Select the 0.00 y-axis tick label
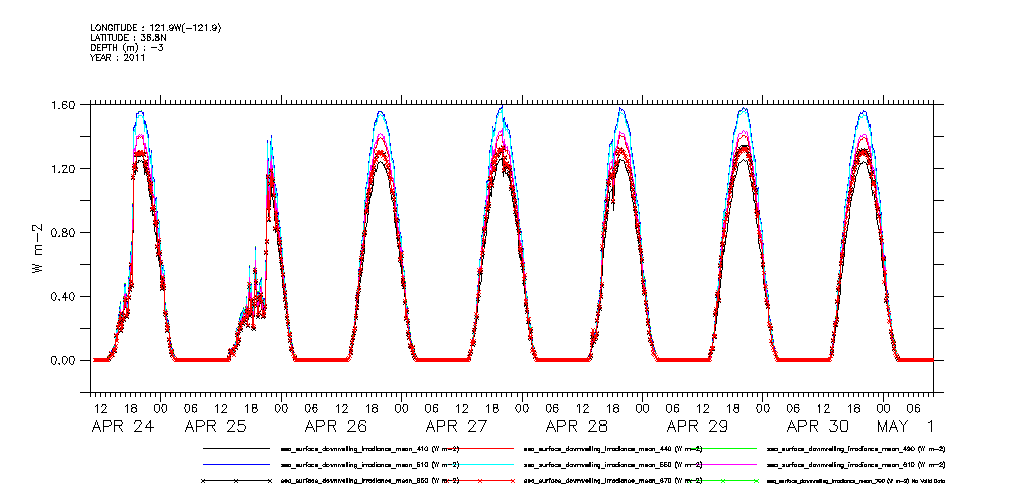 (64, 360)
